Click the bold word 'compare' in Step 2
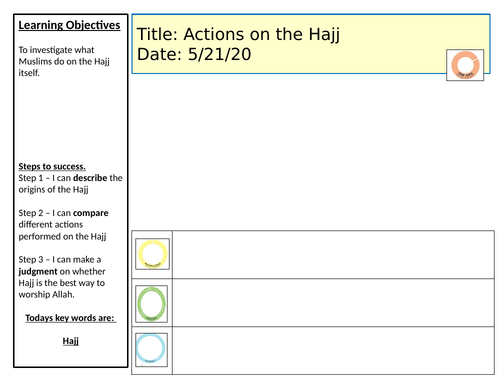 [91, 213]
